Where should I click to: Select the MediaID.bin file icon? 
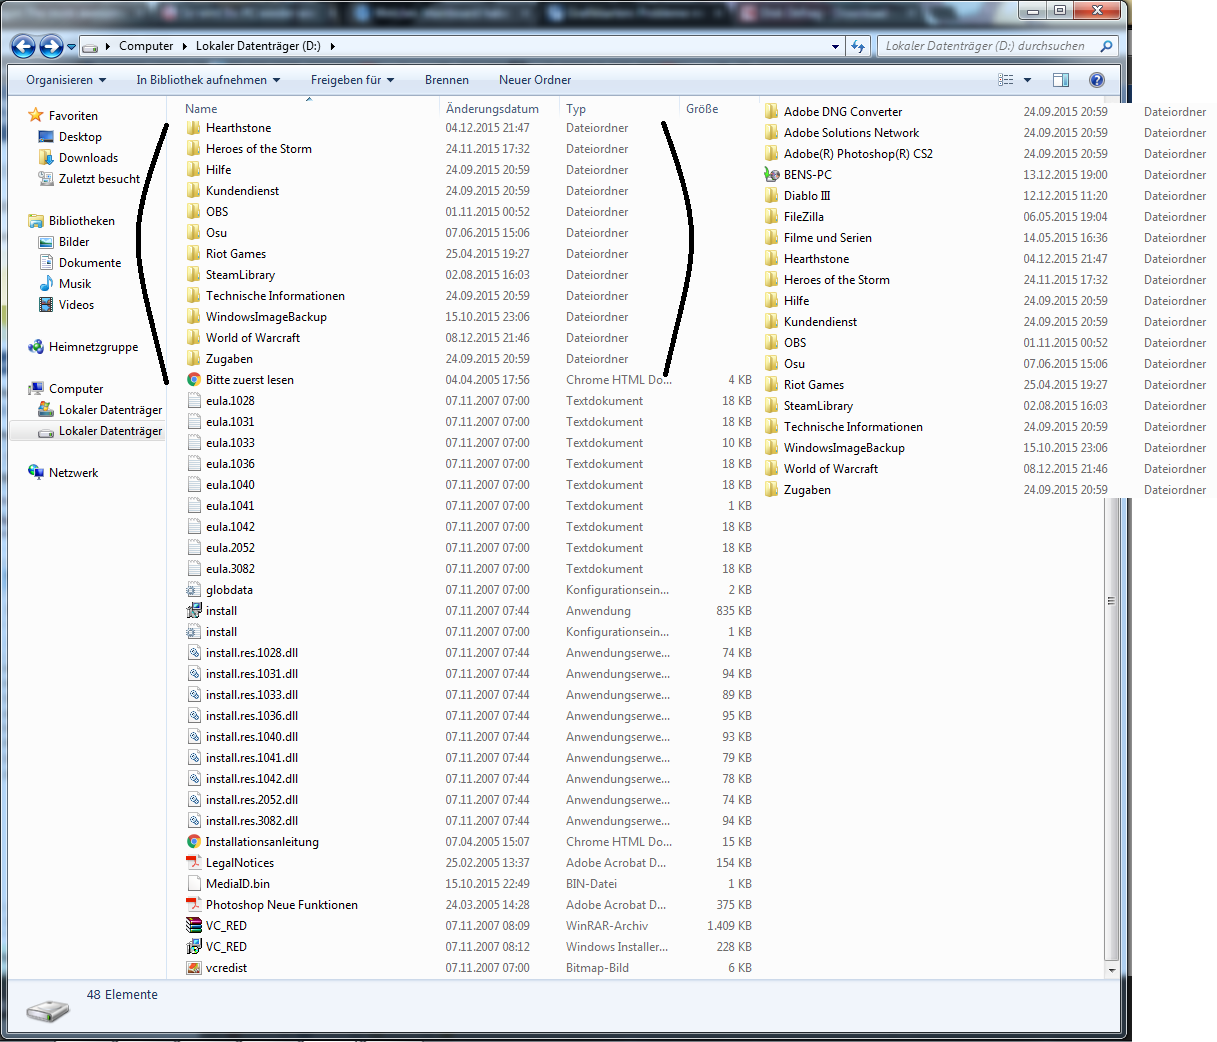(194, 884)
